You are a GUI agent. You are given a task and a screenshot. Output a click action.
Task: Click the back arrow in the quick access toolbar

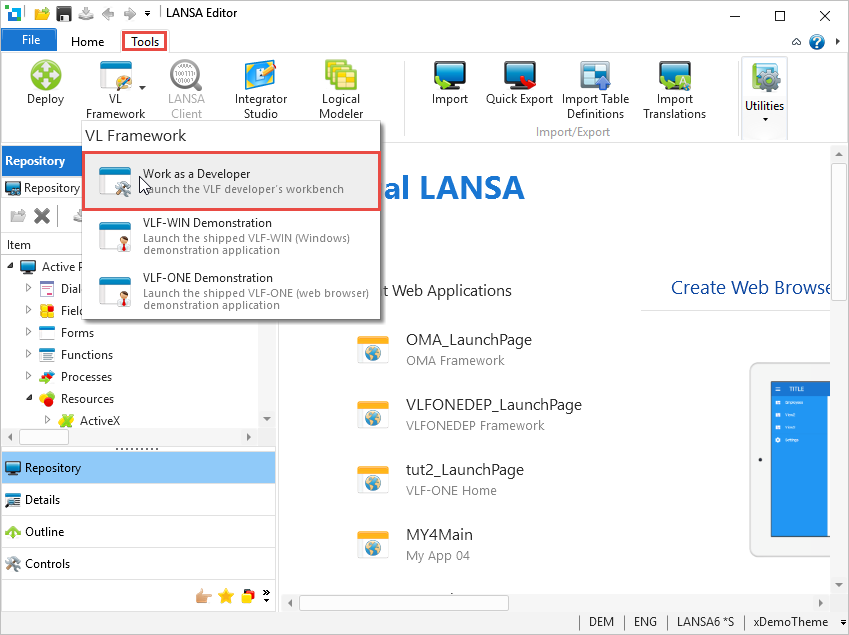pyautogui.click(x=108, y=14)
